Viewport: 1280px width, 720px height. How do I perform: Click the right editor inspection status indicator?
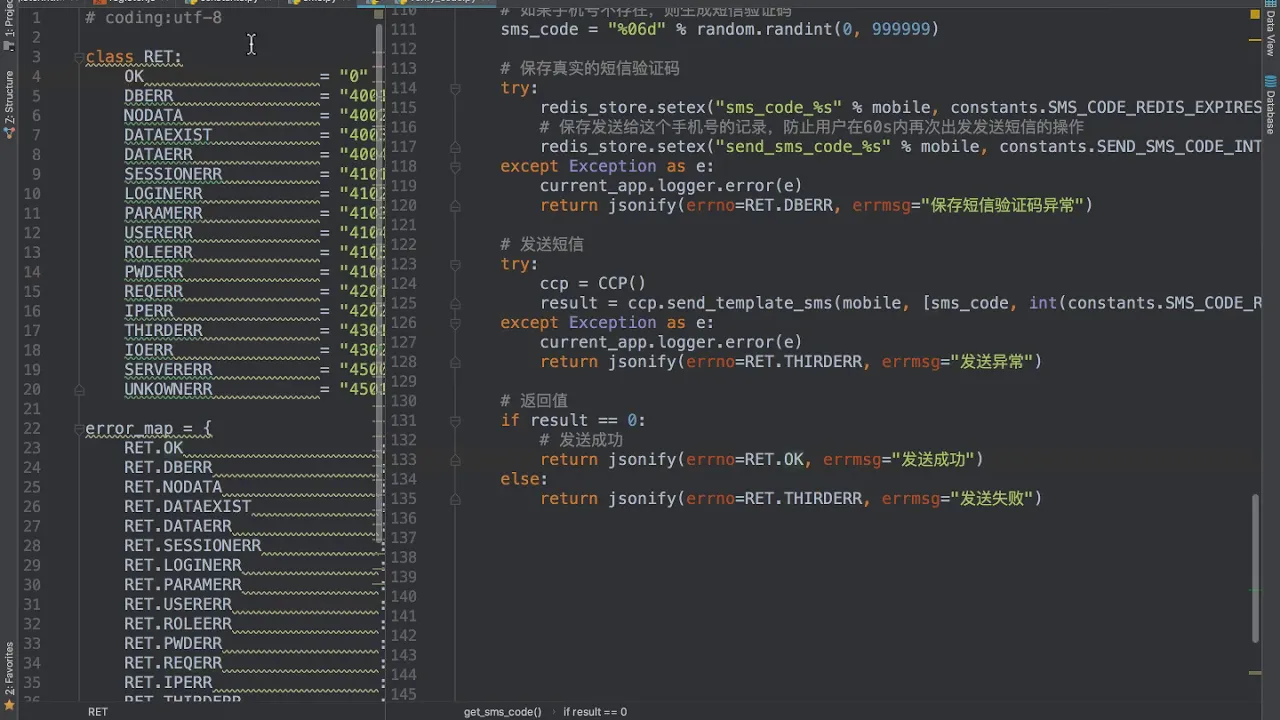coord(1256,15)
